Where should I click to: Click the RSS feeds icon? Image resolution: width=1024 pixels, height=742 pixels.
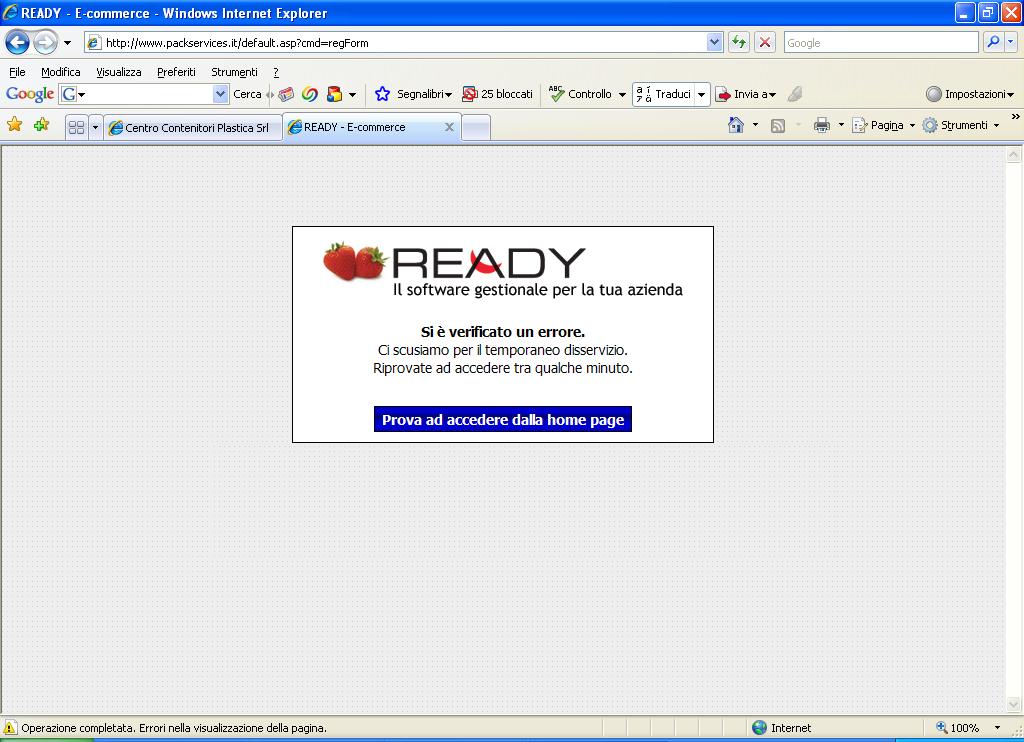point(778,125)
